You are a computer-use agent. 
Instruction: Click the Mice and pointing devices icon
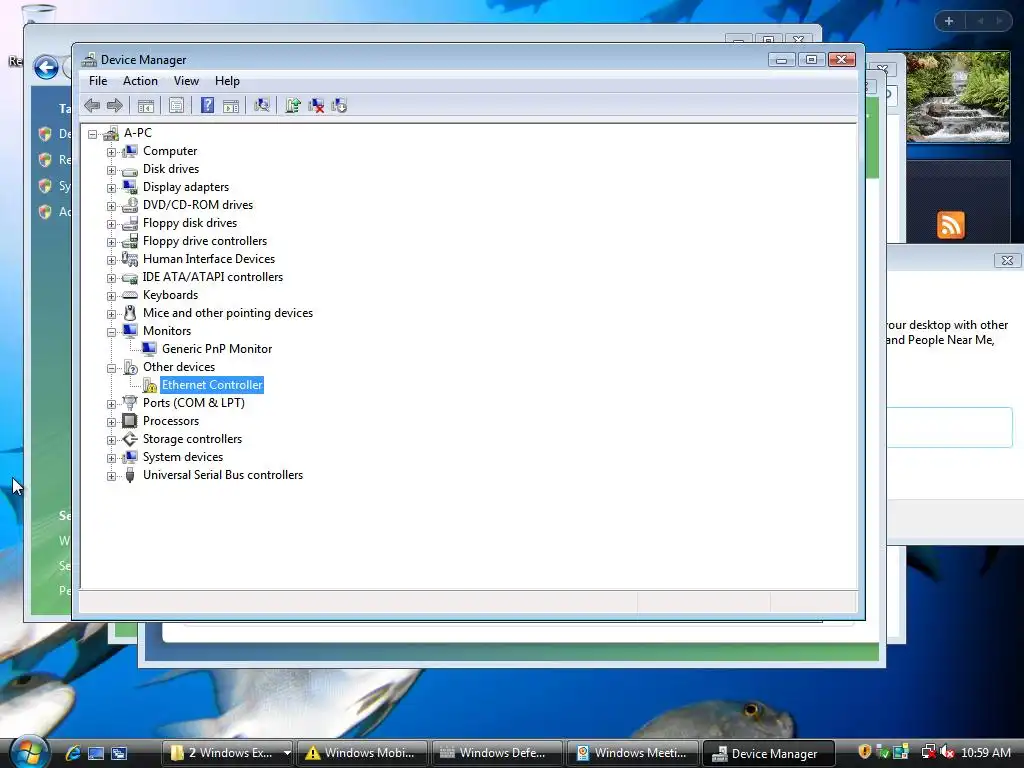pos(130,313)
